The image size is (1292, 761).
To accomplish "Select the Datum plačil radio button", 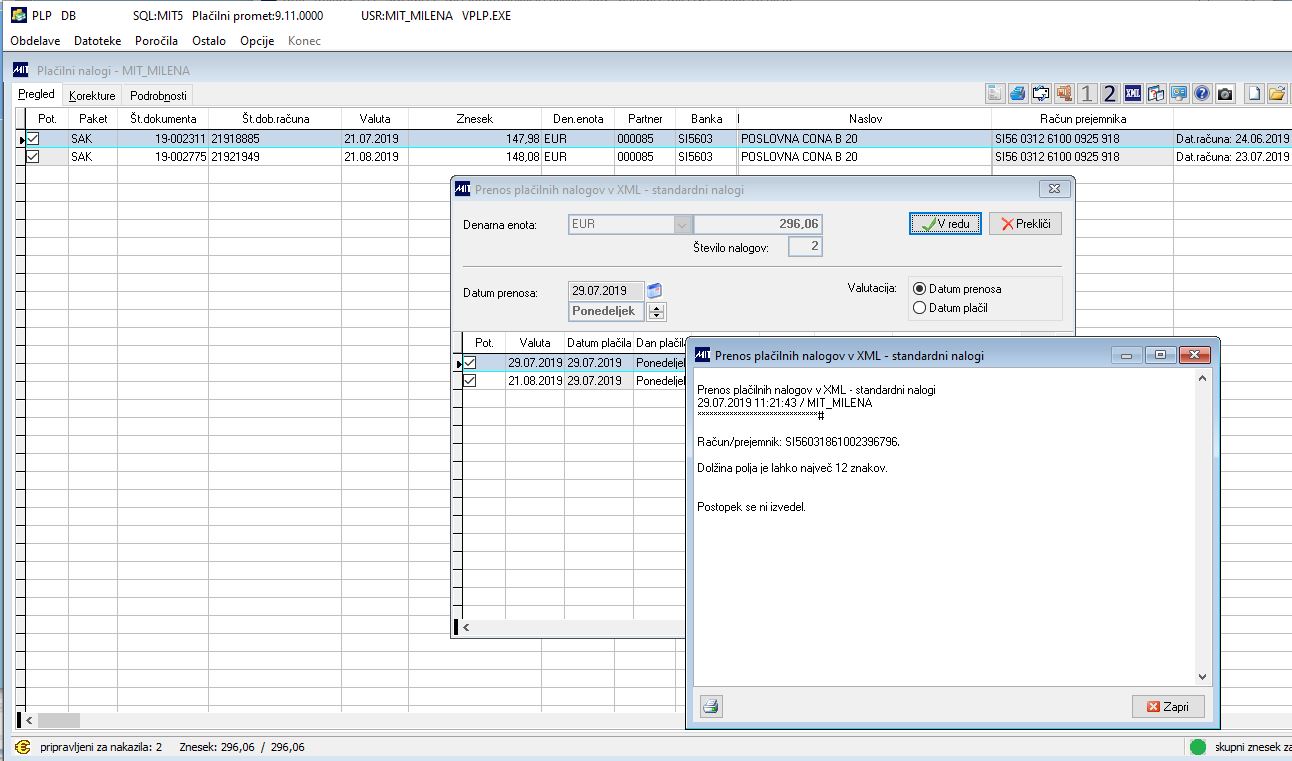I will coord(920,308).
